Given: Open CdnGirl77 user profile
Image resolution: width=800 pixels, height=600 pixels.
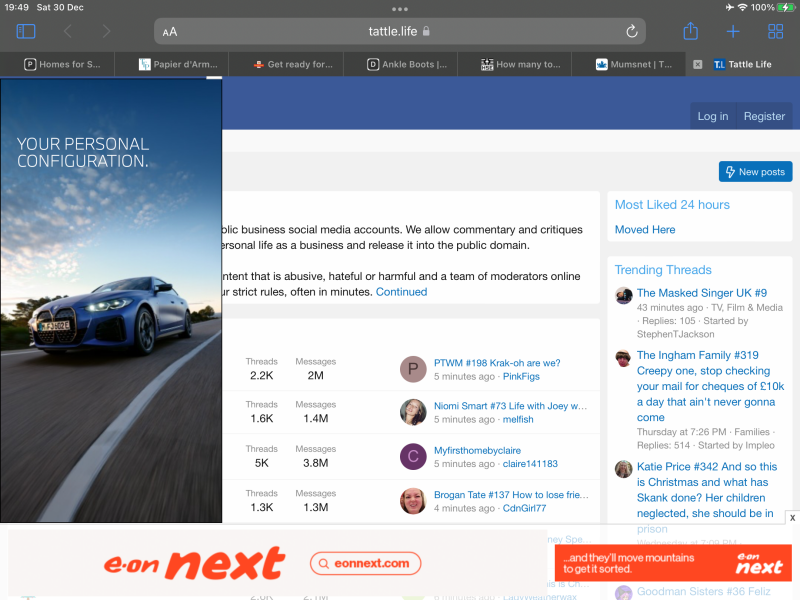Looking at the screenshot, I should pos(524,508).
